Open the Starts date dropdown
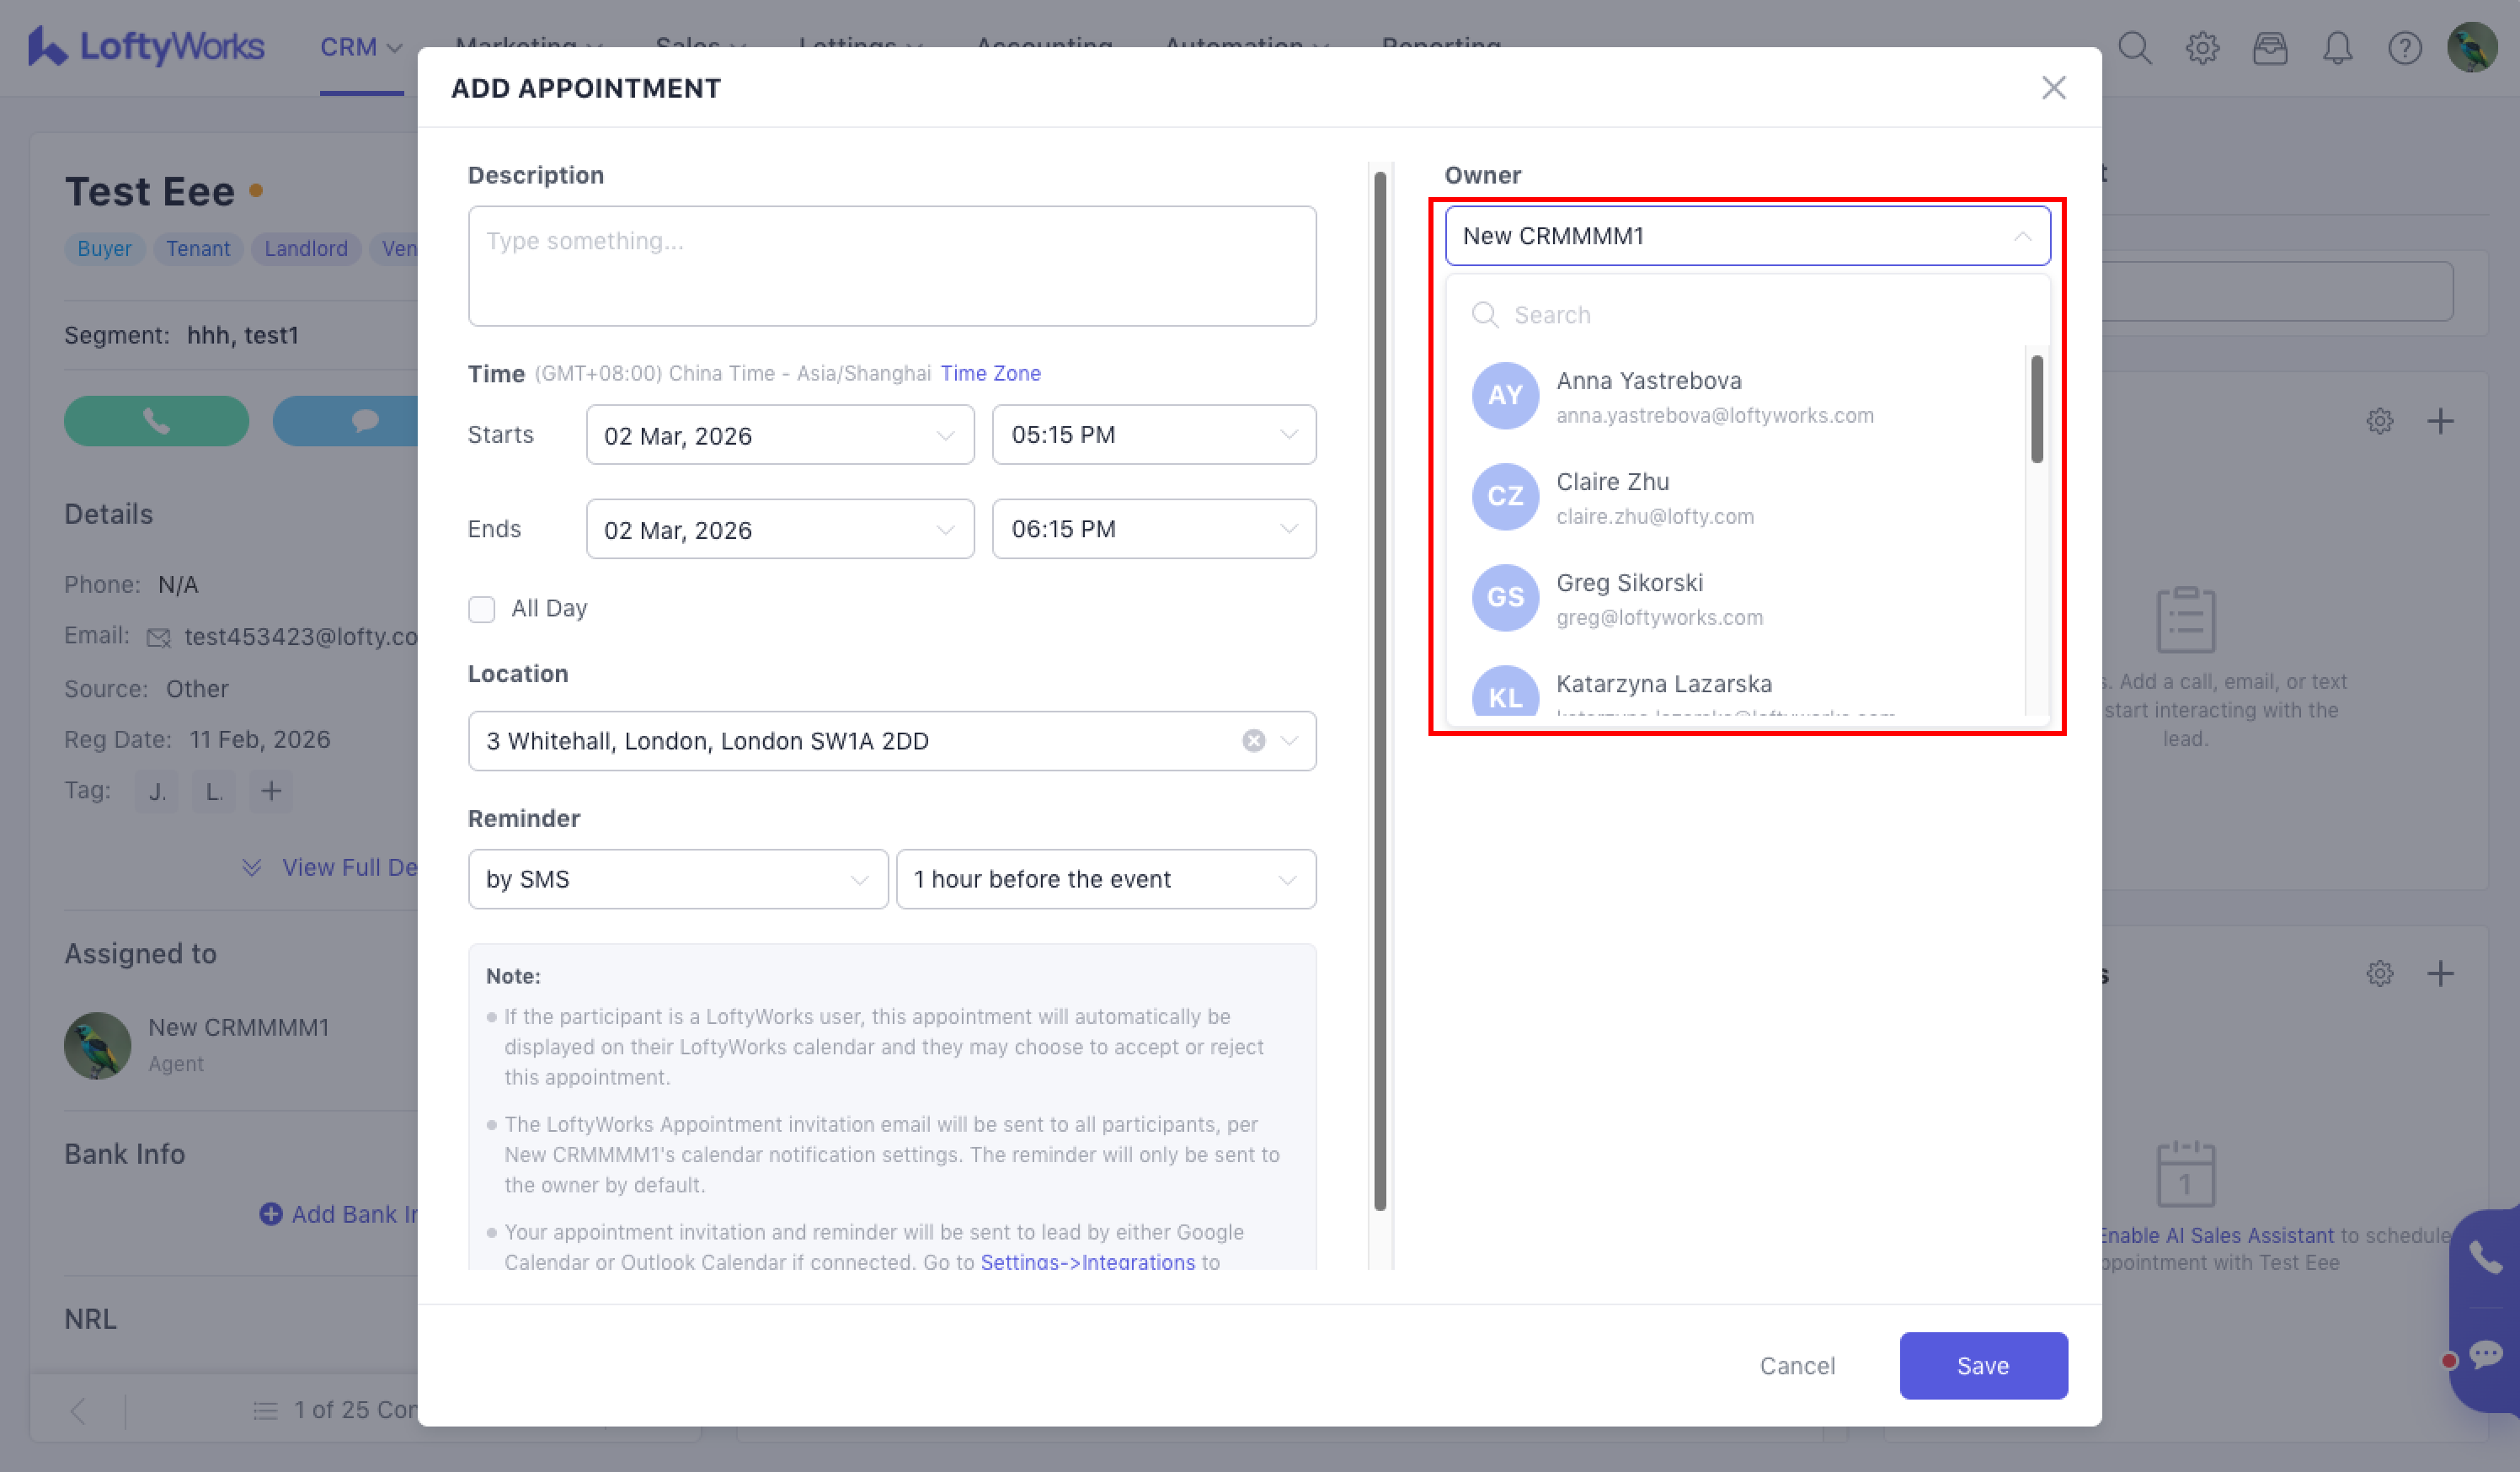 [779, 435]
